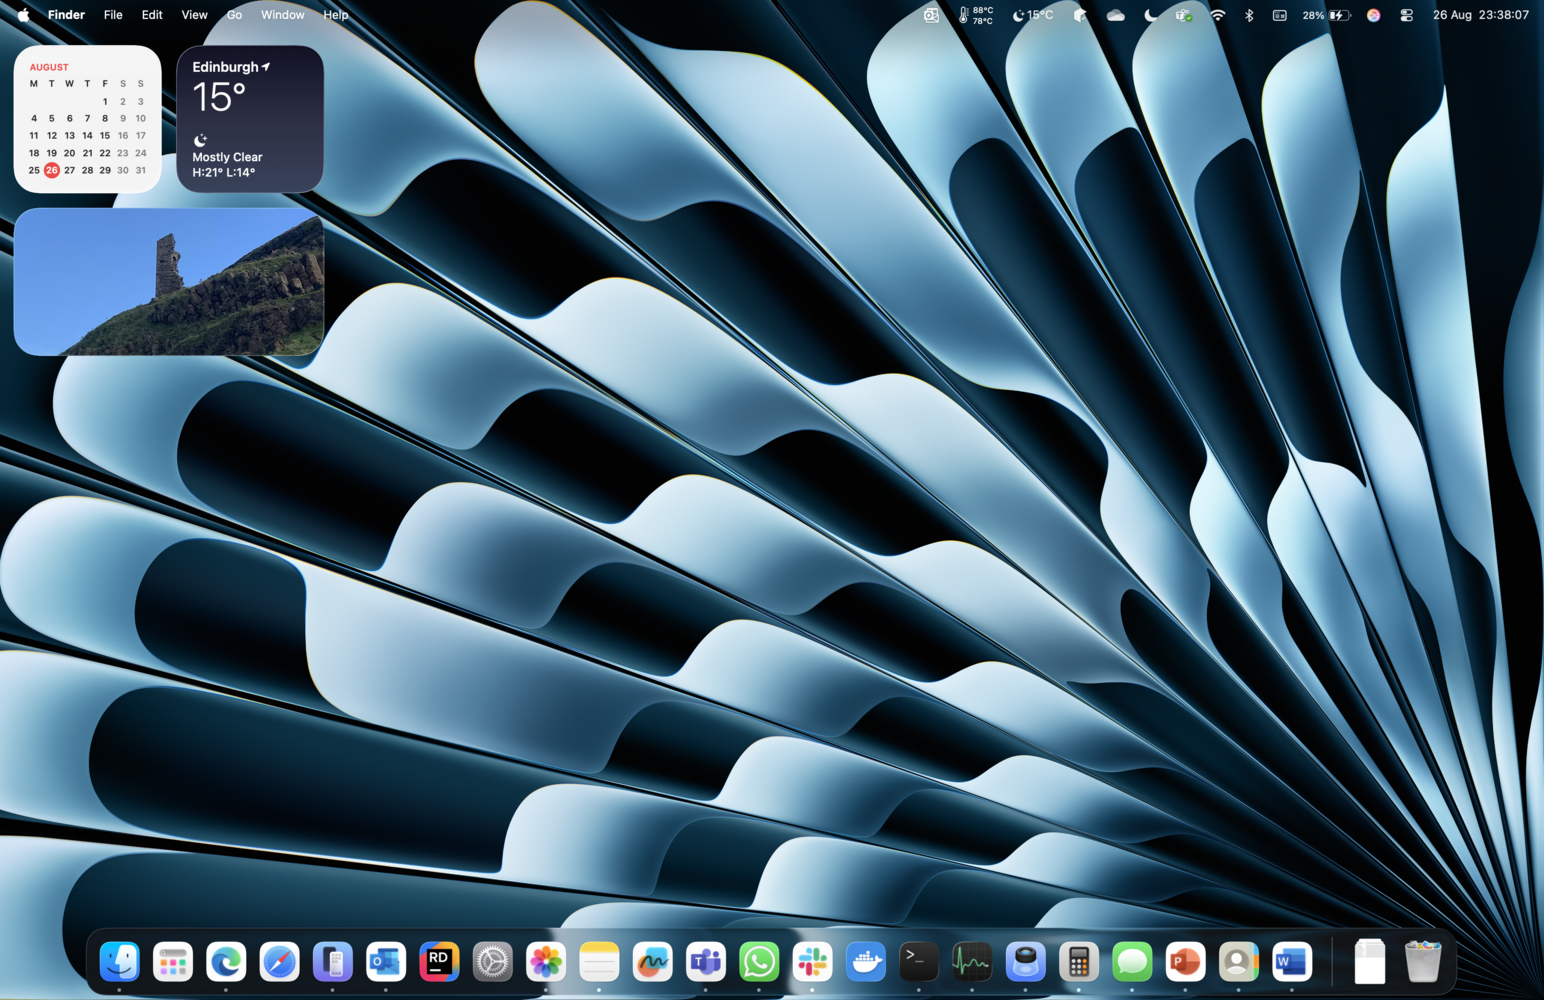Select today's date 26 in calendar widget
1544x1000 pixels.
(52, 170)
